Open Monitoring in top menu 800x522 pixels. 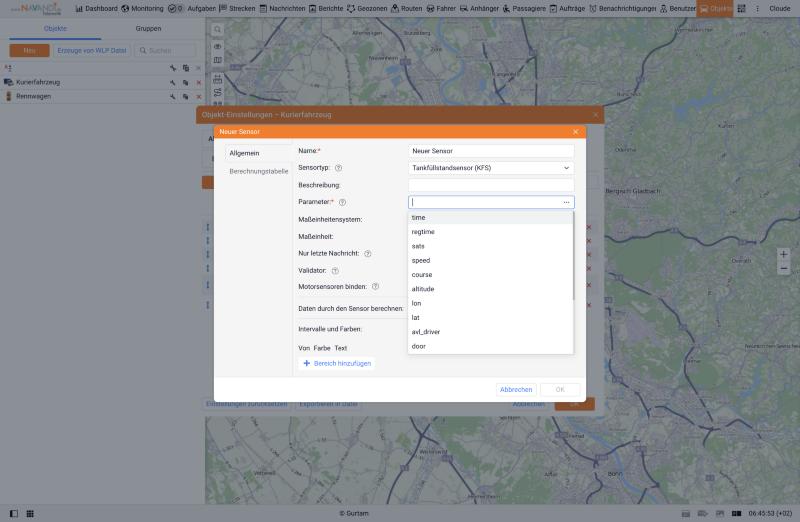tap(142, 9)
